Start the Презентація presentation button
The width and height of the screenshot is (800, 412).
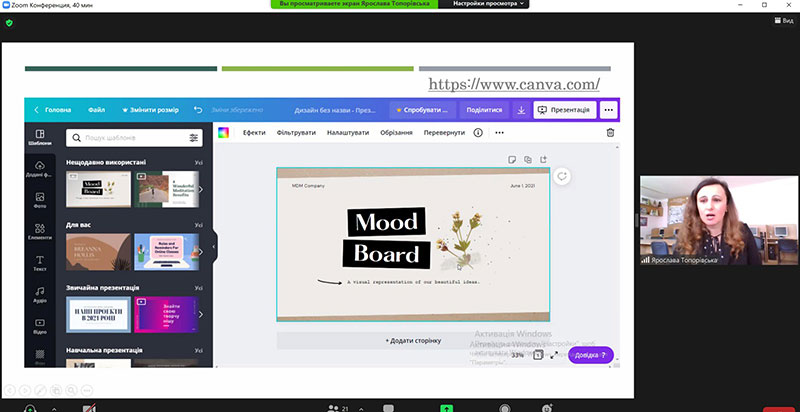click(x=565, y=110)
